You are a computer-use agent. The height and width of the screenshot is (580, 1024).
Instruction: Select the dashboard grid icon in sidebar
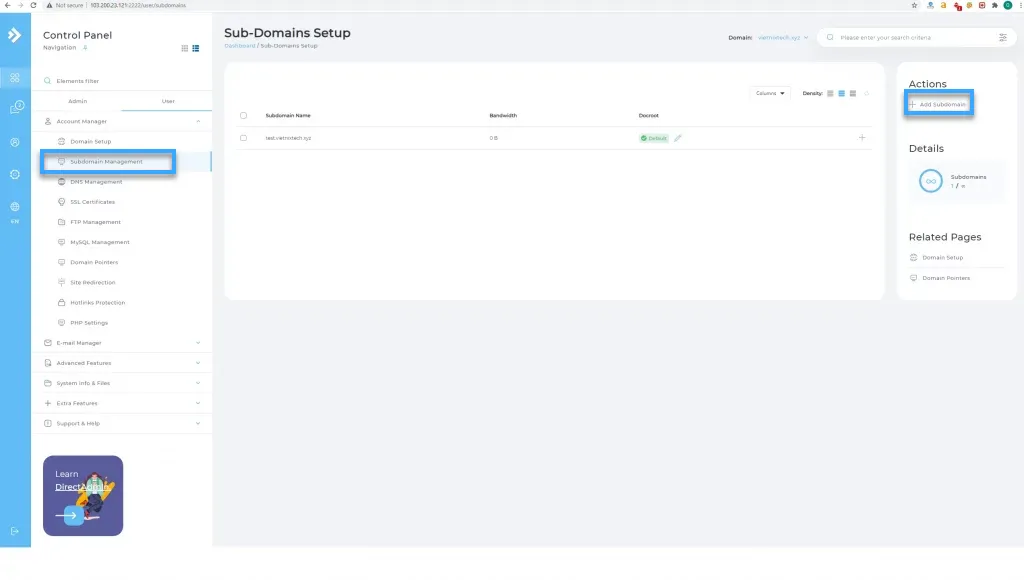(14, 77)
